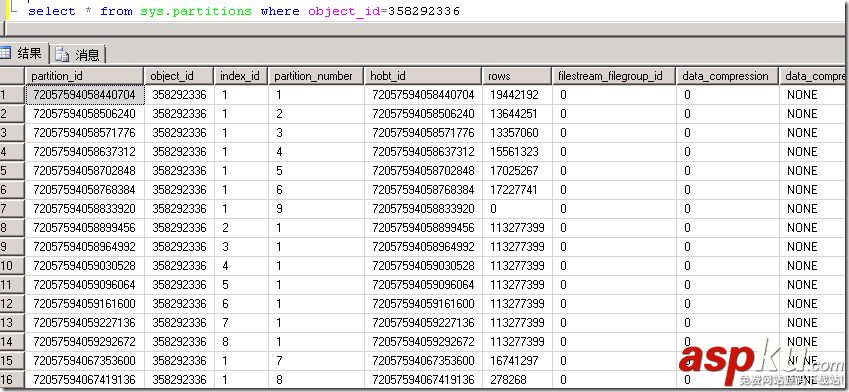
Task: Select the object_id column header
Action: (179, 76)
